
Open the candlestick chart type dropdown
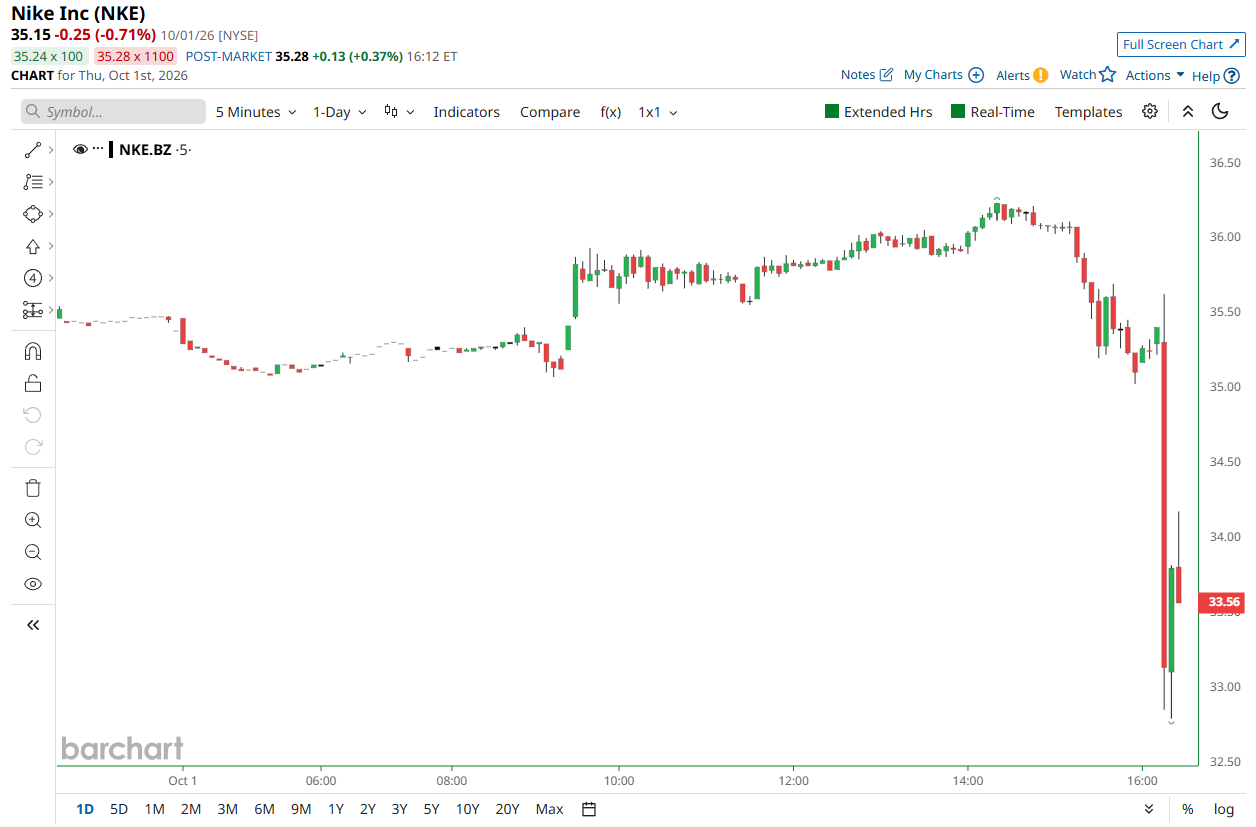[x=399, y=112]
